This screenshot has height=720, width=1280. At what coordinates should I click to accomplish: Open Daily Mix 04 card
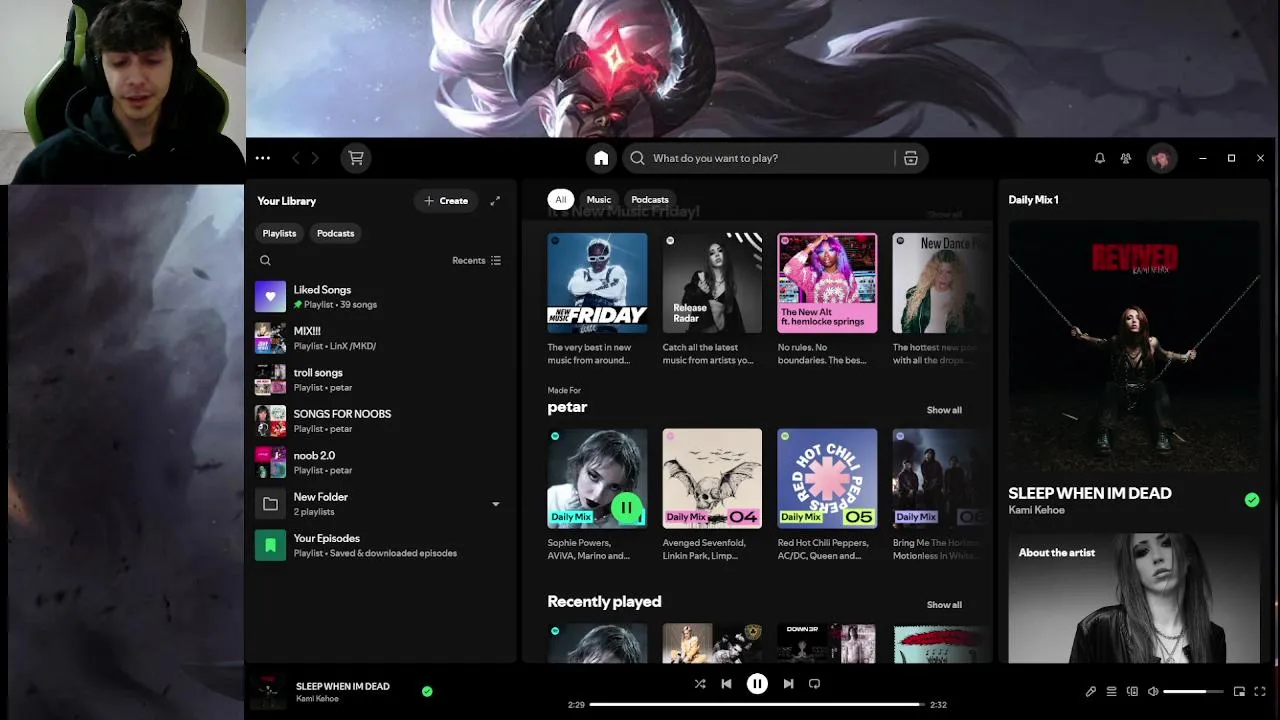pos(712,495)
